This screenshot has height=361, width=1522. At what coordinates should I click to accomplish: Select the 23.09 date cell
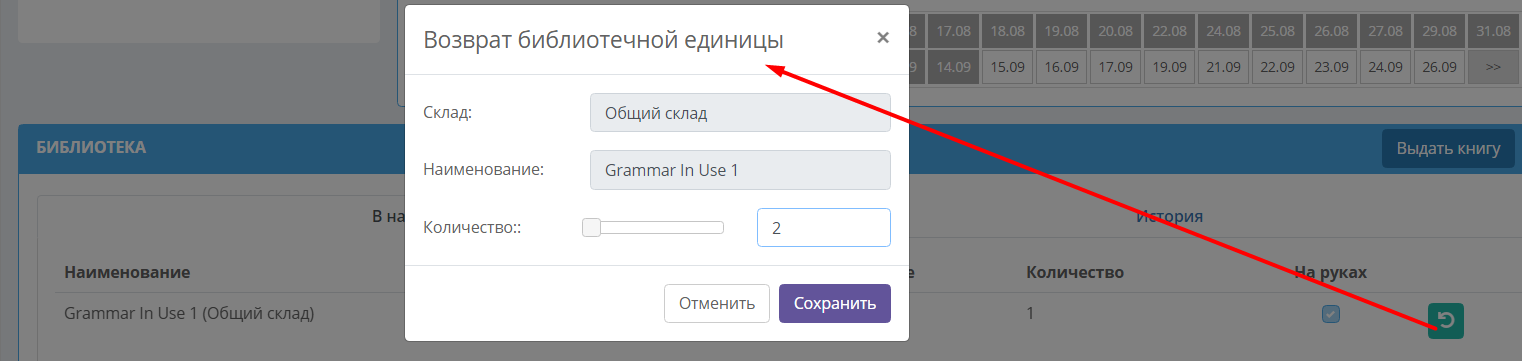(x=1332, y=67)
